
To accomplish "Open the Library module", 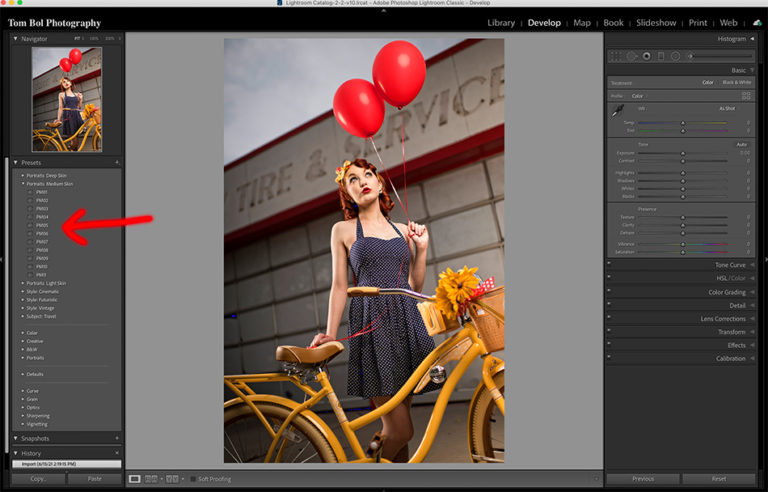I will click(x=501, y=23).
